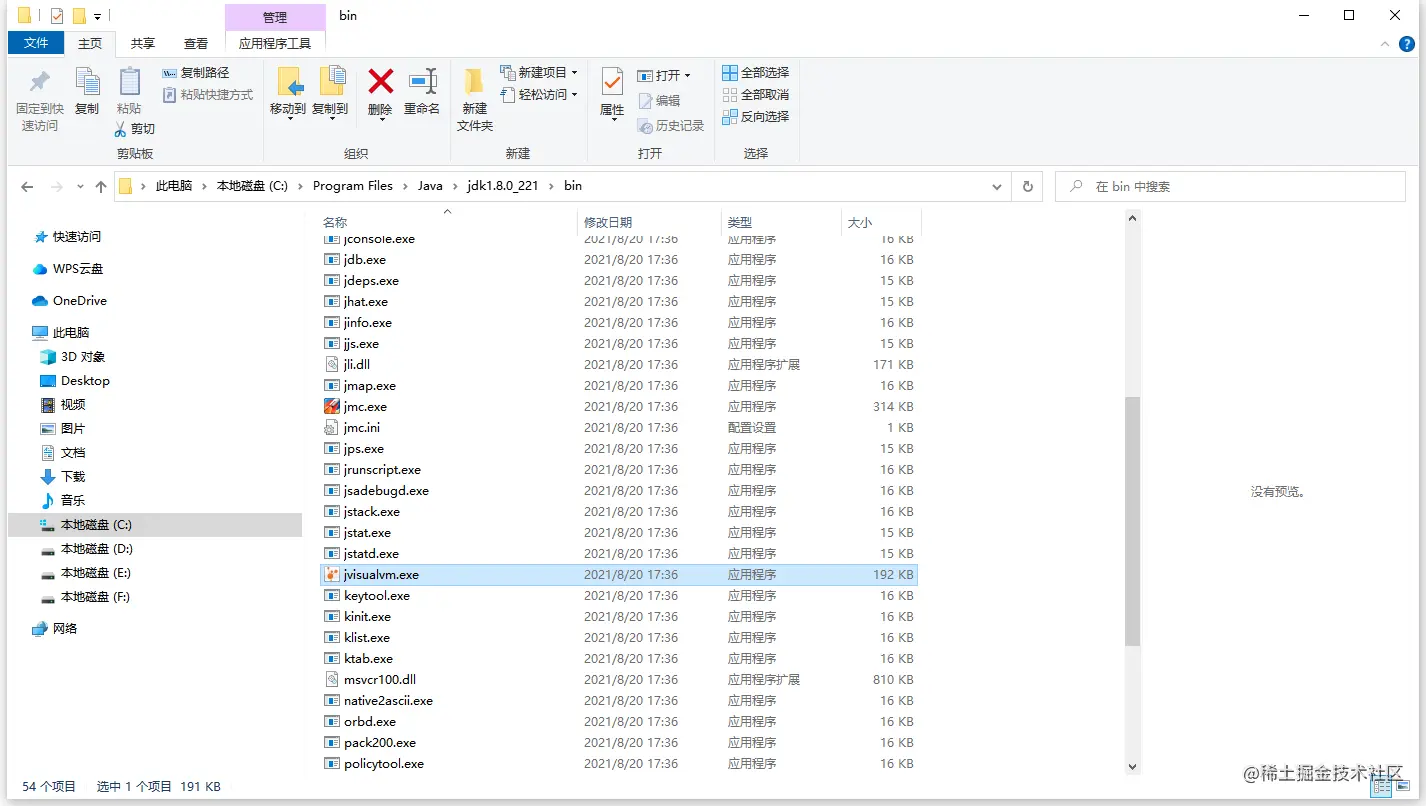
Task: Open the File (文件) tab
Action: coord(36,43)
